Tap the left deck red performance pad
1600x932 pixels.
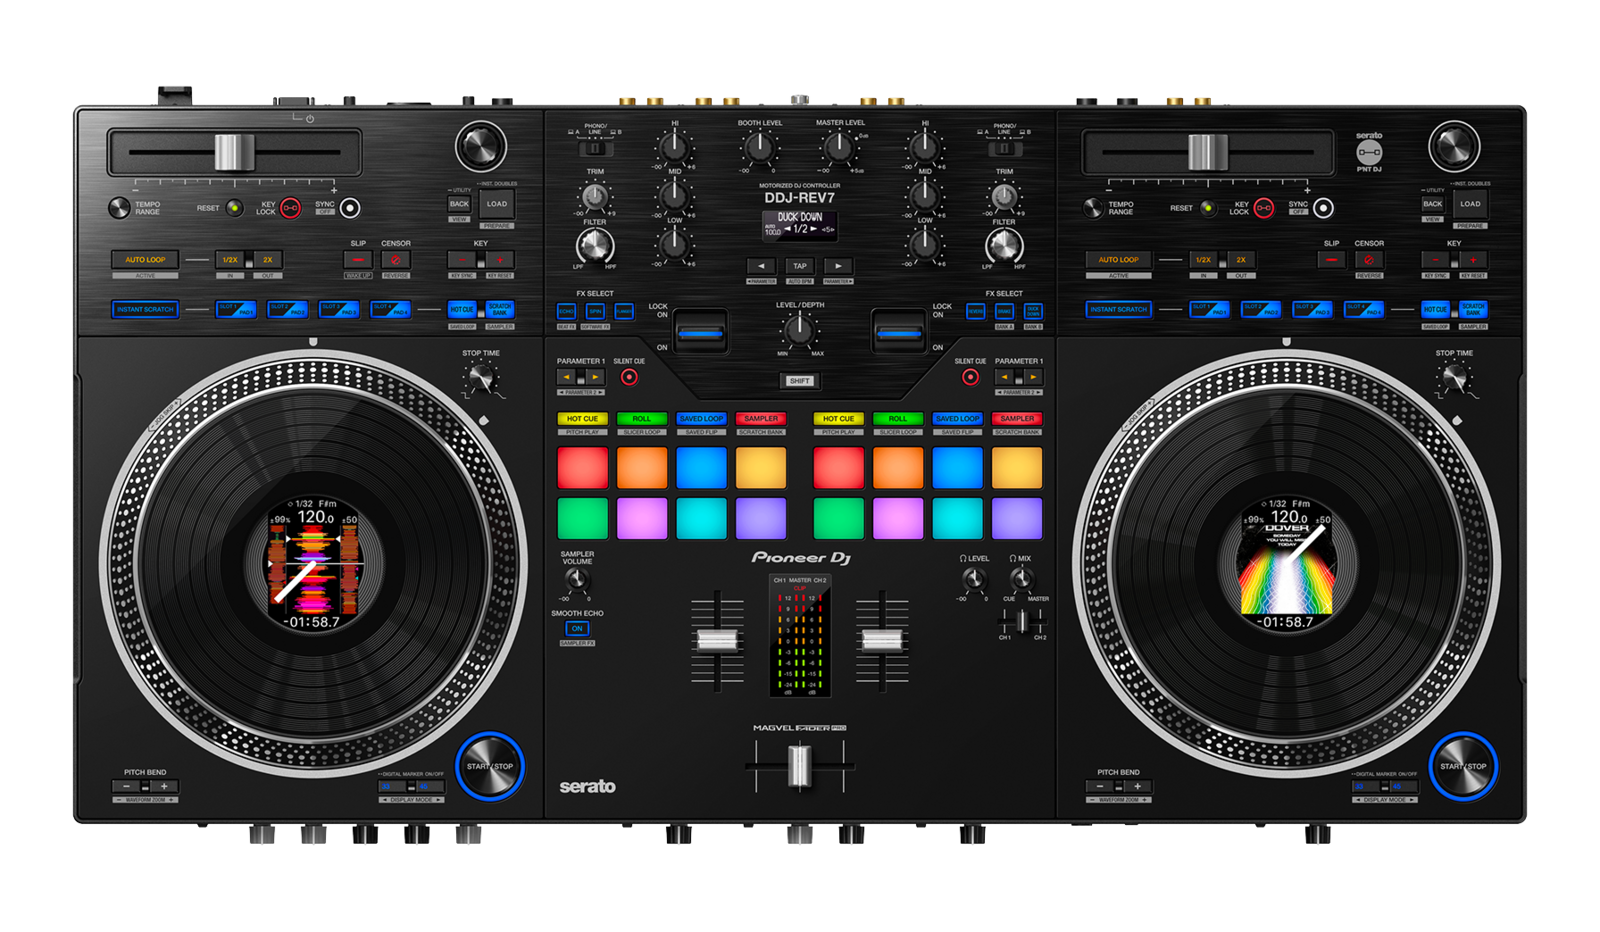coord(582,468)
